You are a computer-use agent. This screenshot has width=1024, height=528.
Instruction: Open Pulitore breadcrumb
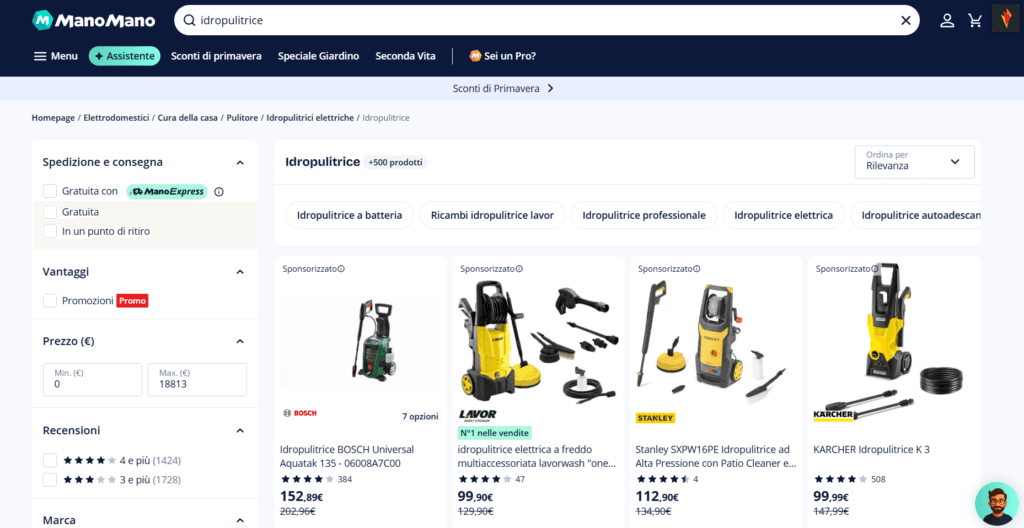242,118
